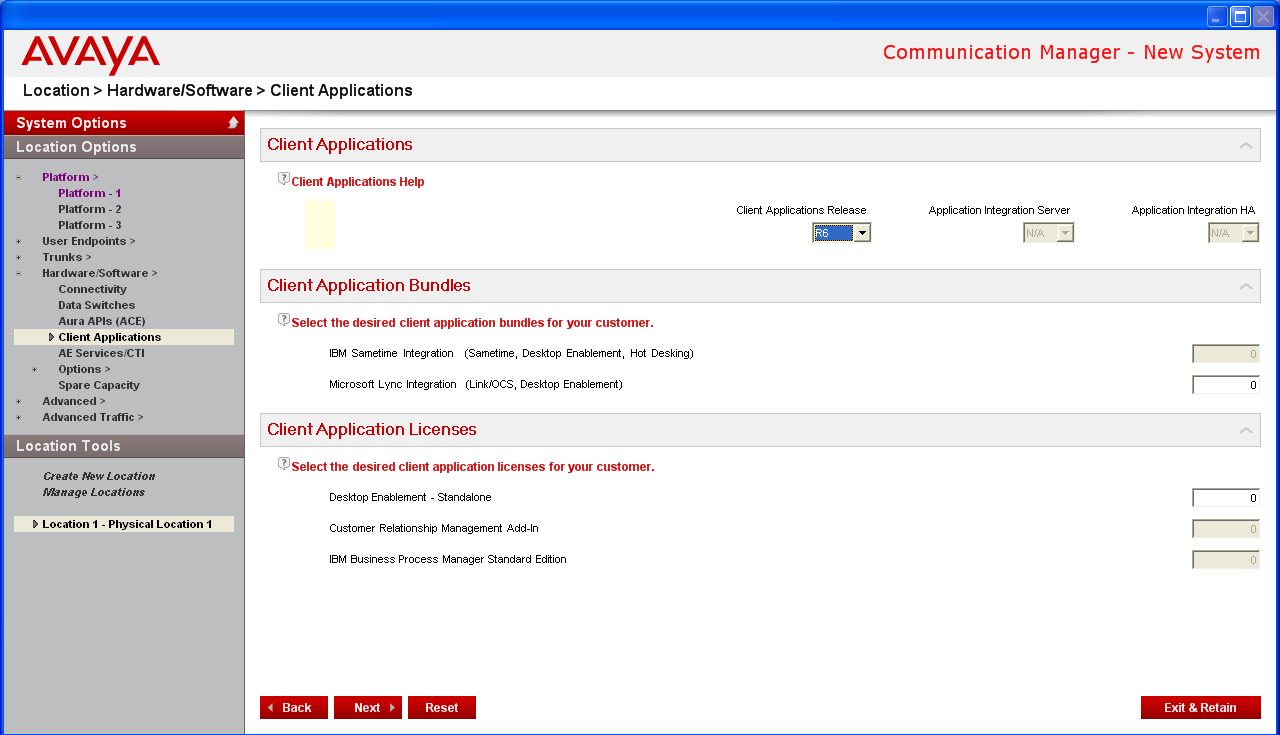
Task: Open Client Applications Help question icon
Action: click(x=284, y=179)
